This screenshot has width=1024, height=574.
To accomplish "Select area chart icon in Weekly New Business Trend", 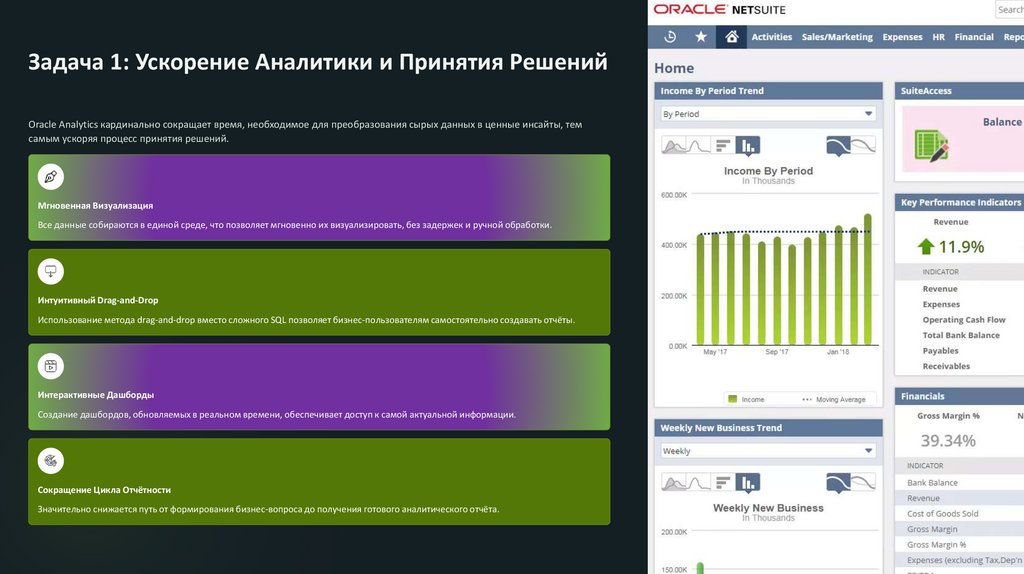I will (x=673, y=483).
